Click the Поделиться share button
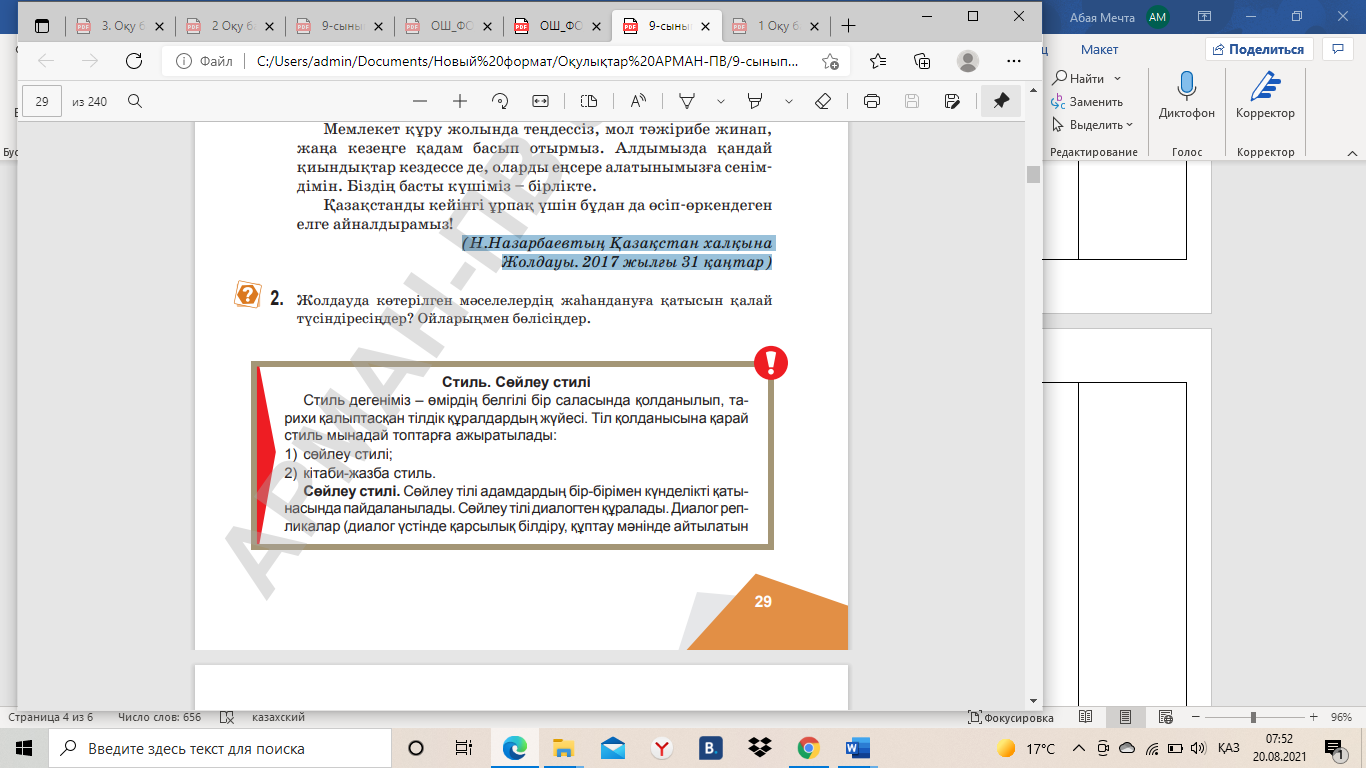The image size is (1366, 768). [1258, 49]
